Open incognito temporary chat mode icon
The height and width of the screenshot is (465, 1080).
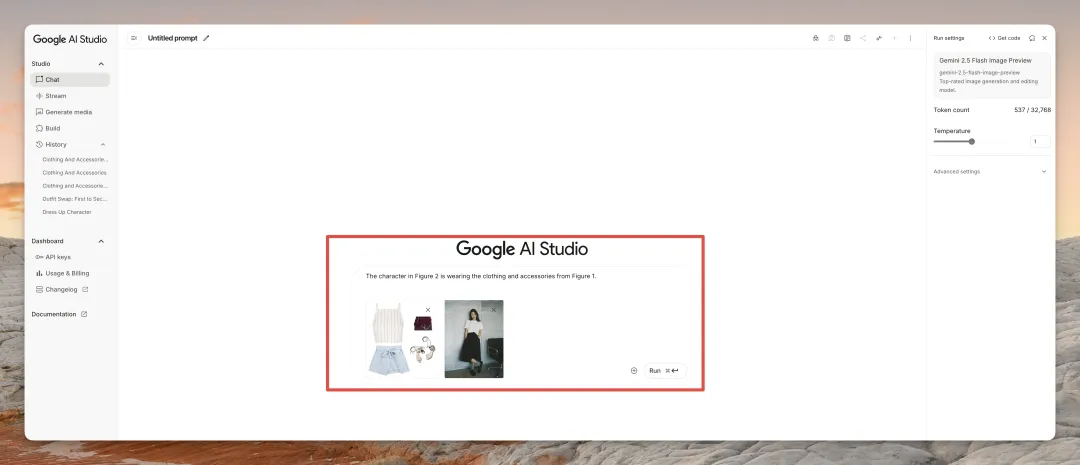[816, 38]
